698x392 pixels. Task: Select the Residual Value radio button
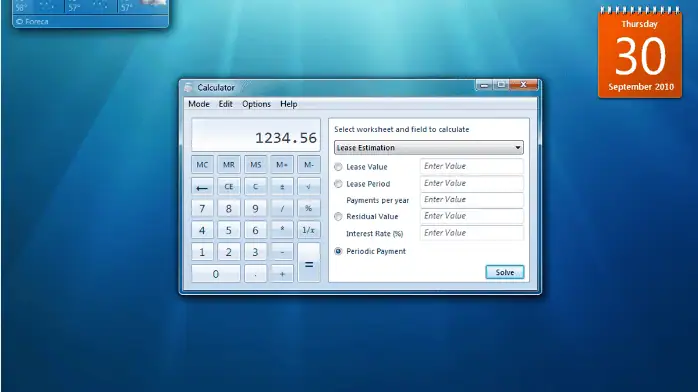click(338, 217)
